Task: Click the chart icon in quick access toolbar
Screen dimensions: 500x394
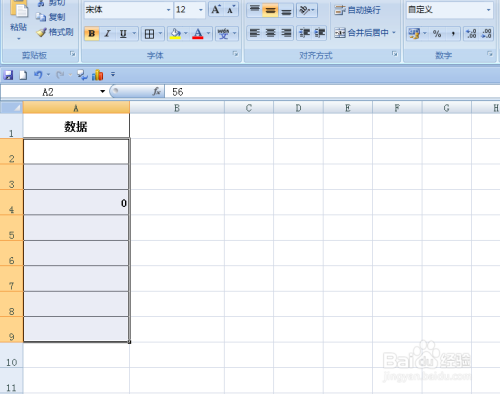Action: [x=97, y=75]
